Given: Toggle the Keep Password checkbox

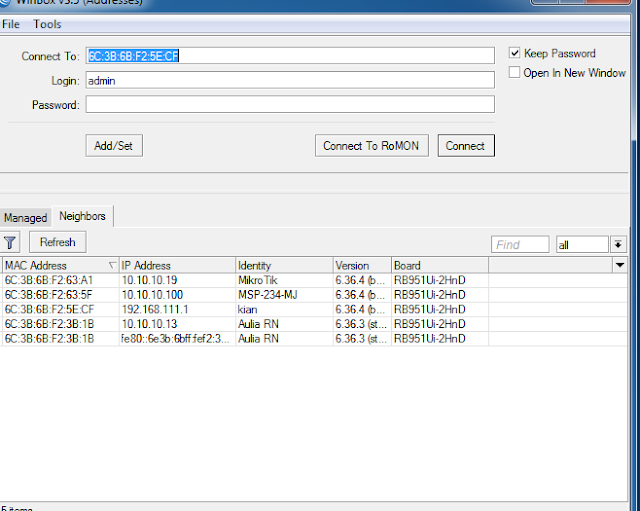Looking at the screenshot, I should tap(514, 53).
